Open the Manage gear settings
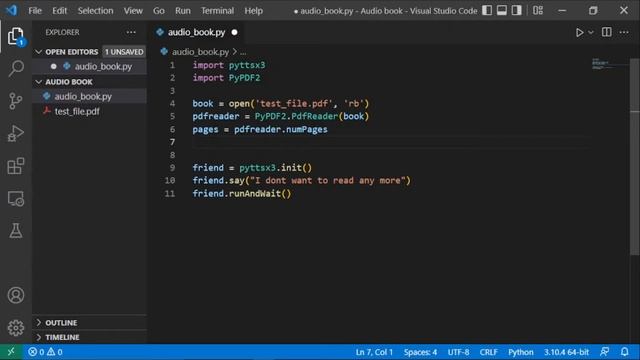640x360 pixels. click(x=16, y=327)
